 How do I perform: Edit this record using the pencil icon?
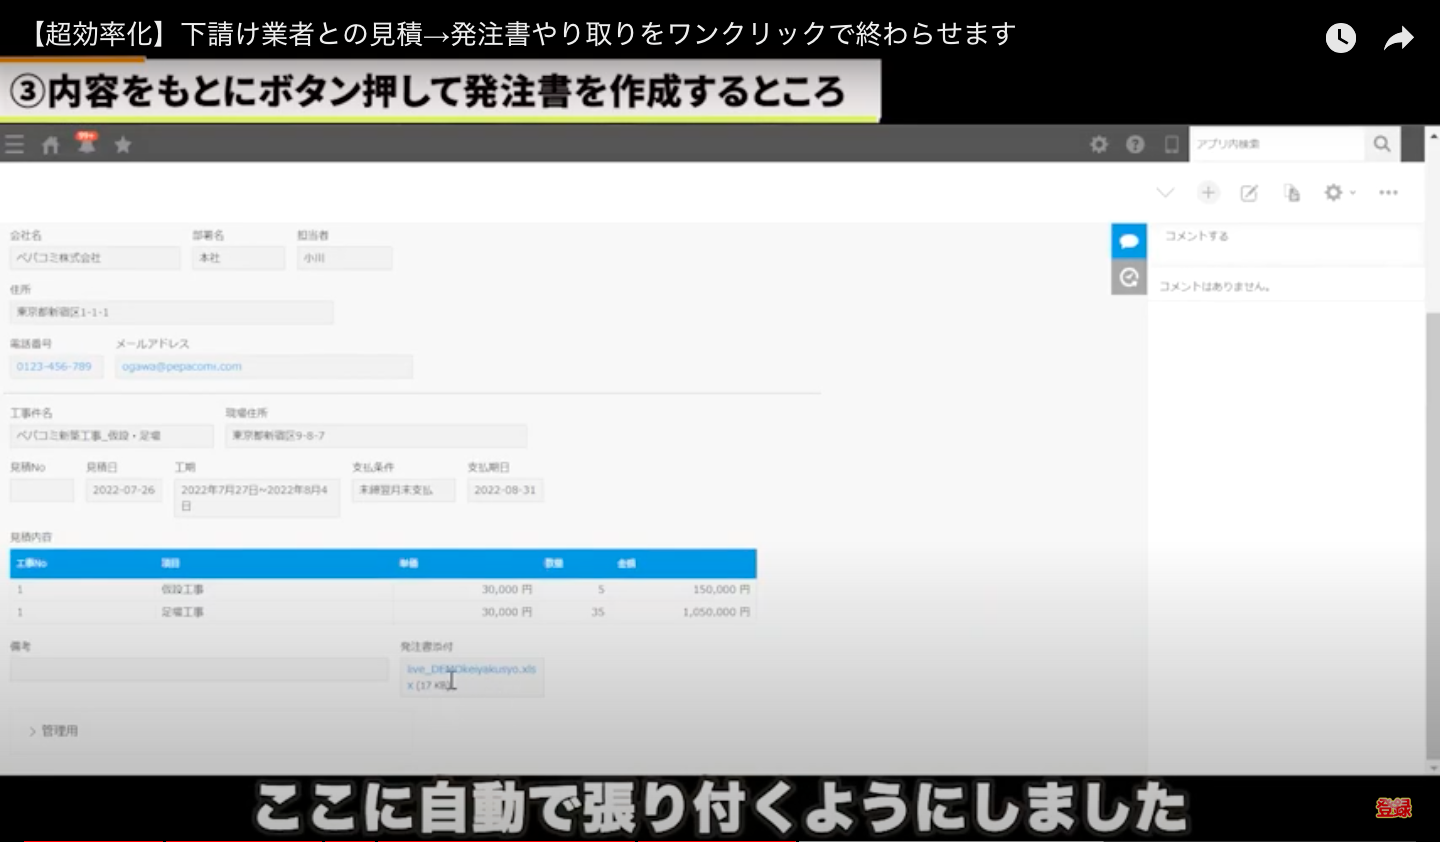pyautogui.click(x=1249, y=192)
